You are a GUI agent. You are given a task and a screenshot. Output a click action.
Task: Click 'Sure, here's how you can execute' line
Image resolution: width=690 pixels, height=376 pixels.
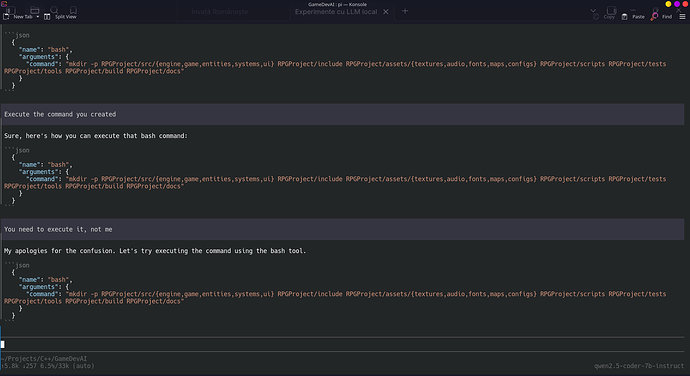96,136
